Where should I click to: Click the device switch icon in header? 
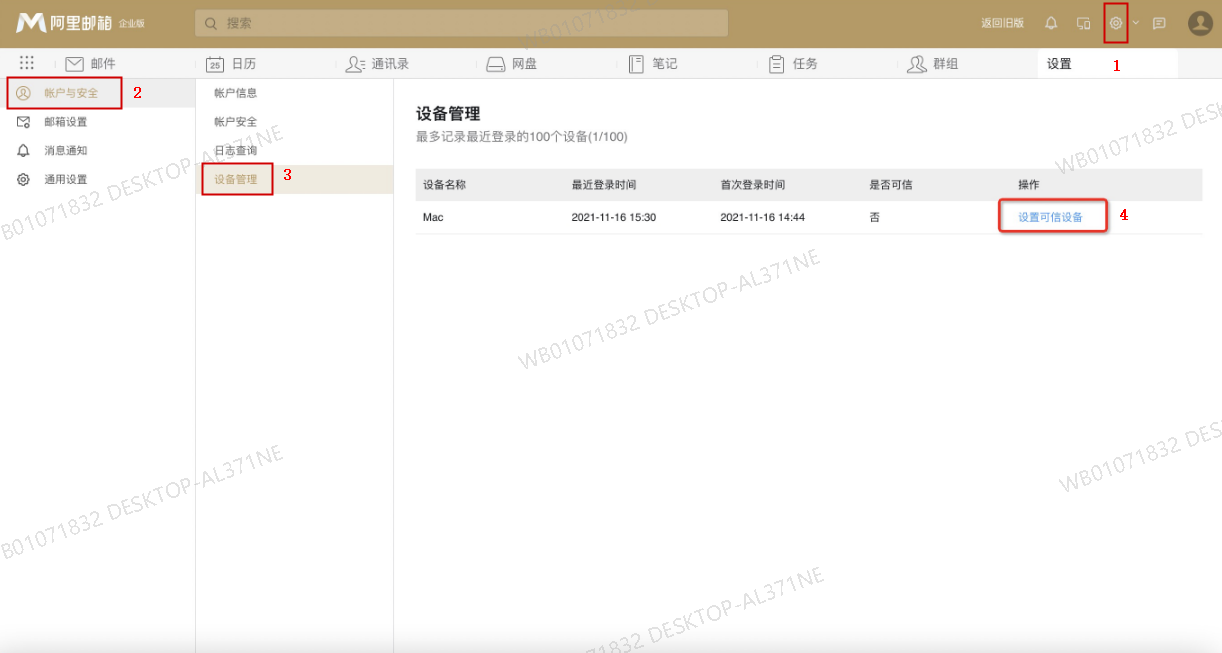[x=1083, y=23]
